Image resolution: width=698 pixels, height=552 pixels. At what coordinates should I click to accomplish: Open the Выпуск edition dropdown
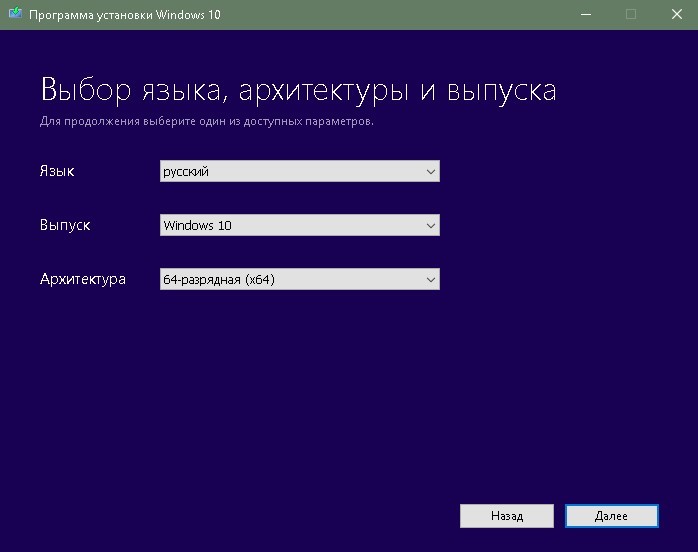tap(300, 225)
